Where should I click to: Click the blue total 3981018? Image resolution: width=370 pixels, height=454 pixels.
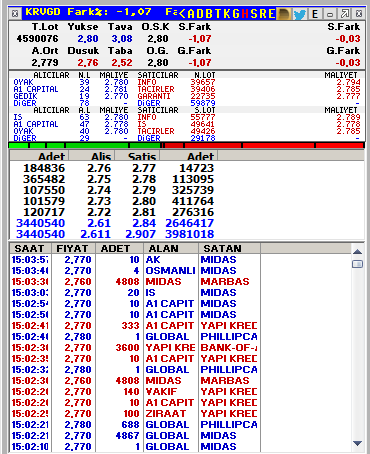(190, 234)
